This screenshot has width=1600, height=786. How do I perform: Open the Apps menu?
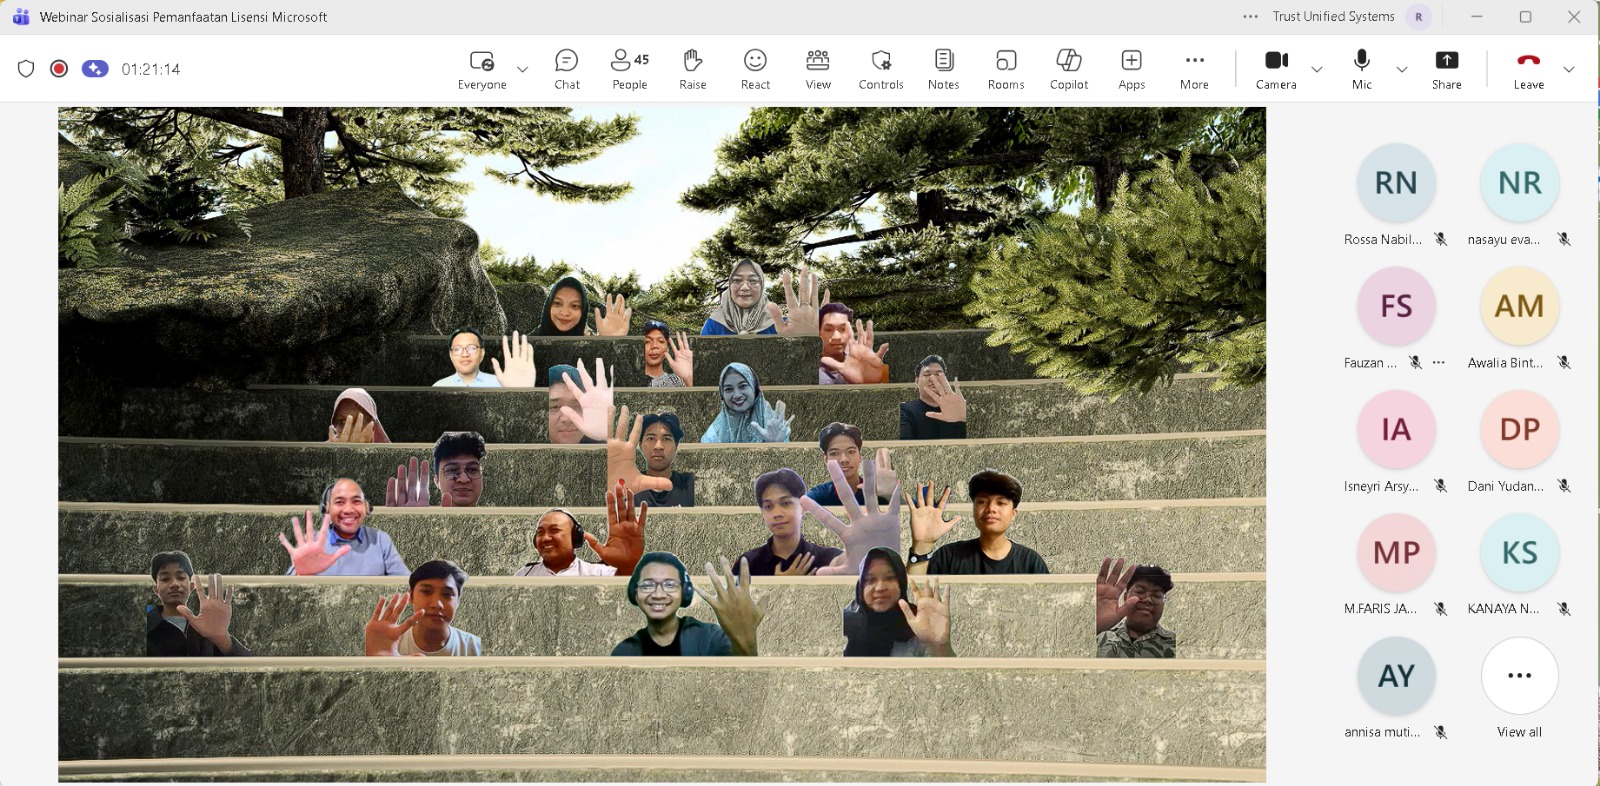[1131, 69]
